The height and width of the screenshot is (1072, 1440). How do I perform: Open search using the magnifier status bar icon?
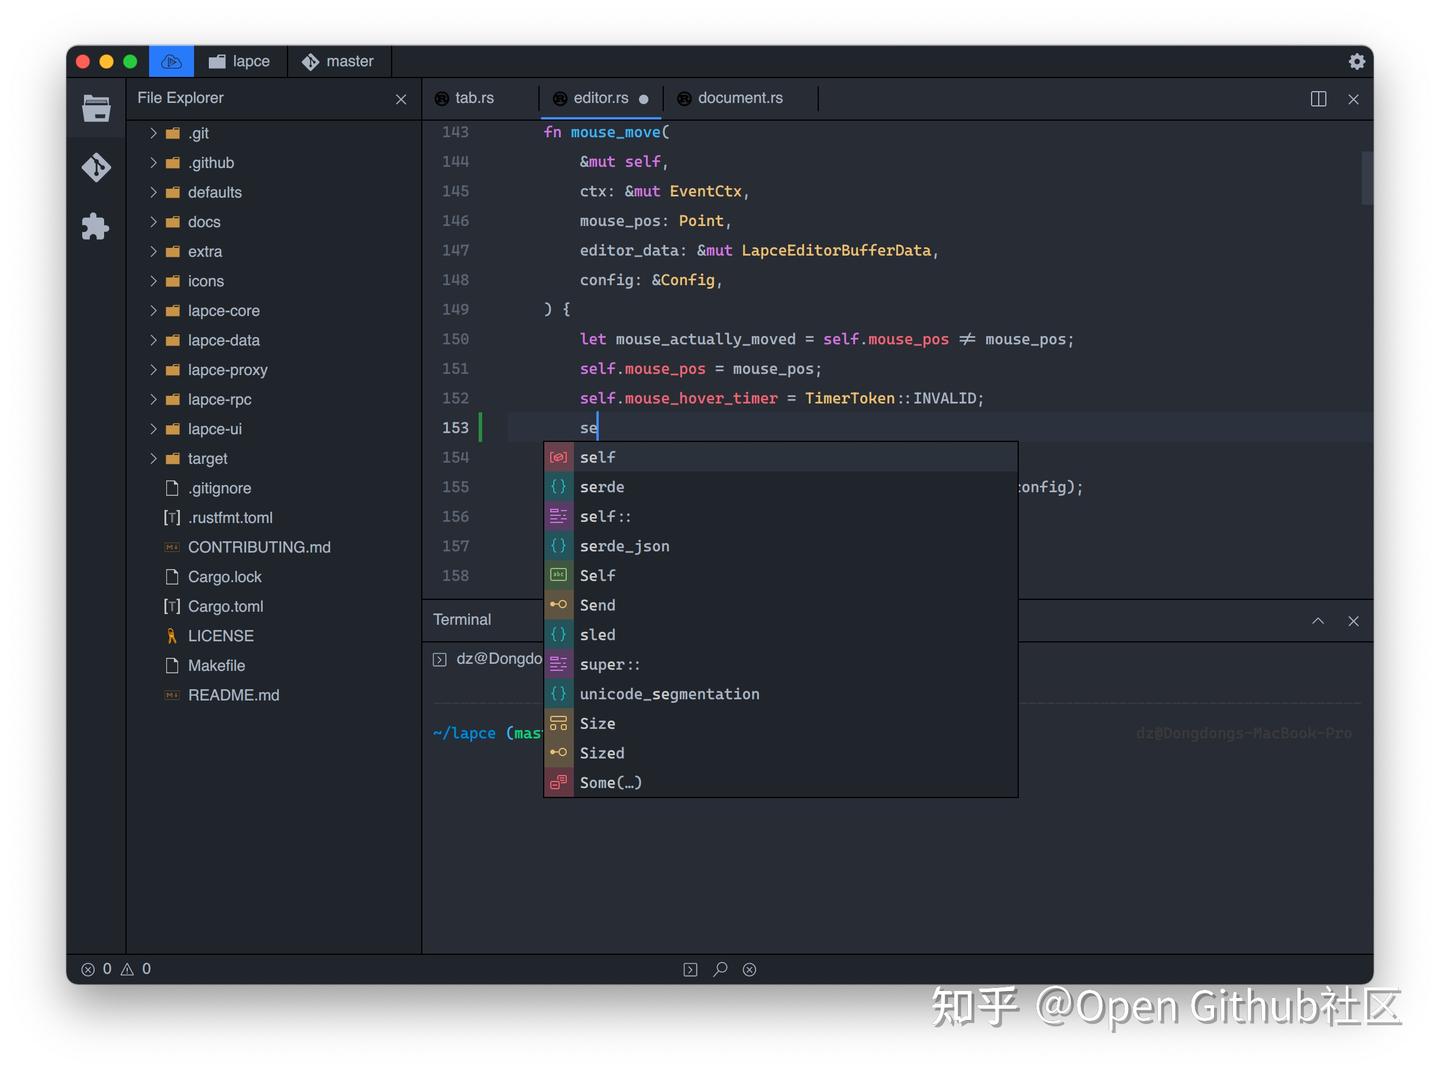tap(719, 969)
